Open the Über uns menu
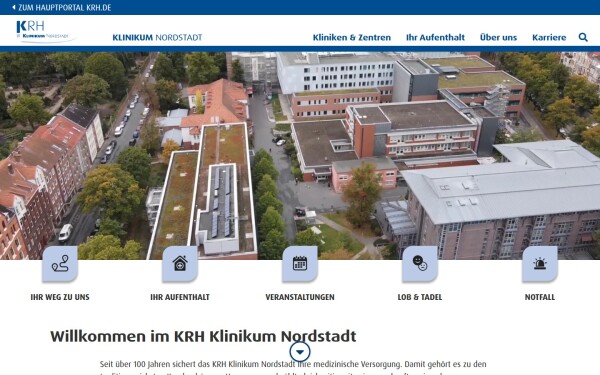Screen dimensions: 600x375 pos(498,38)
